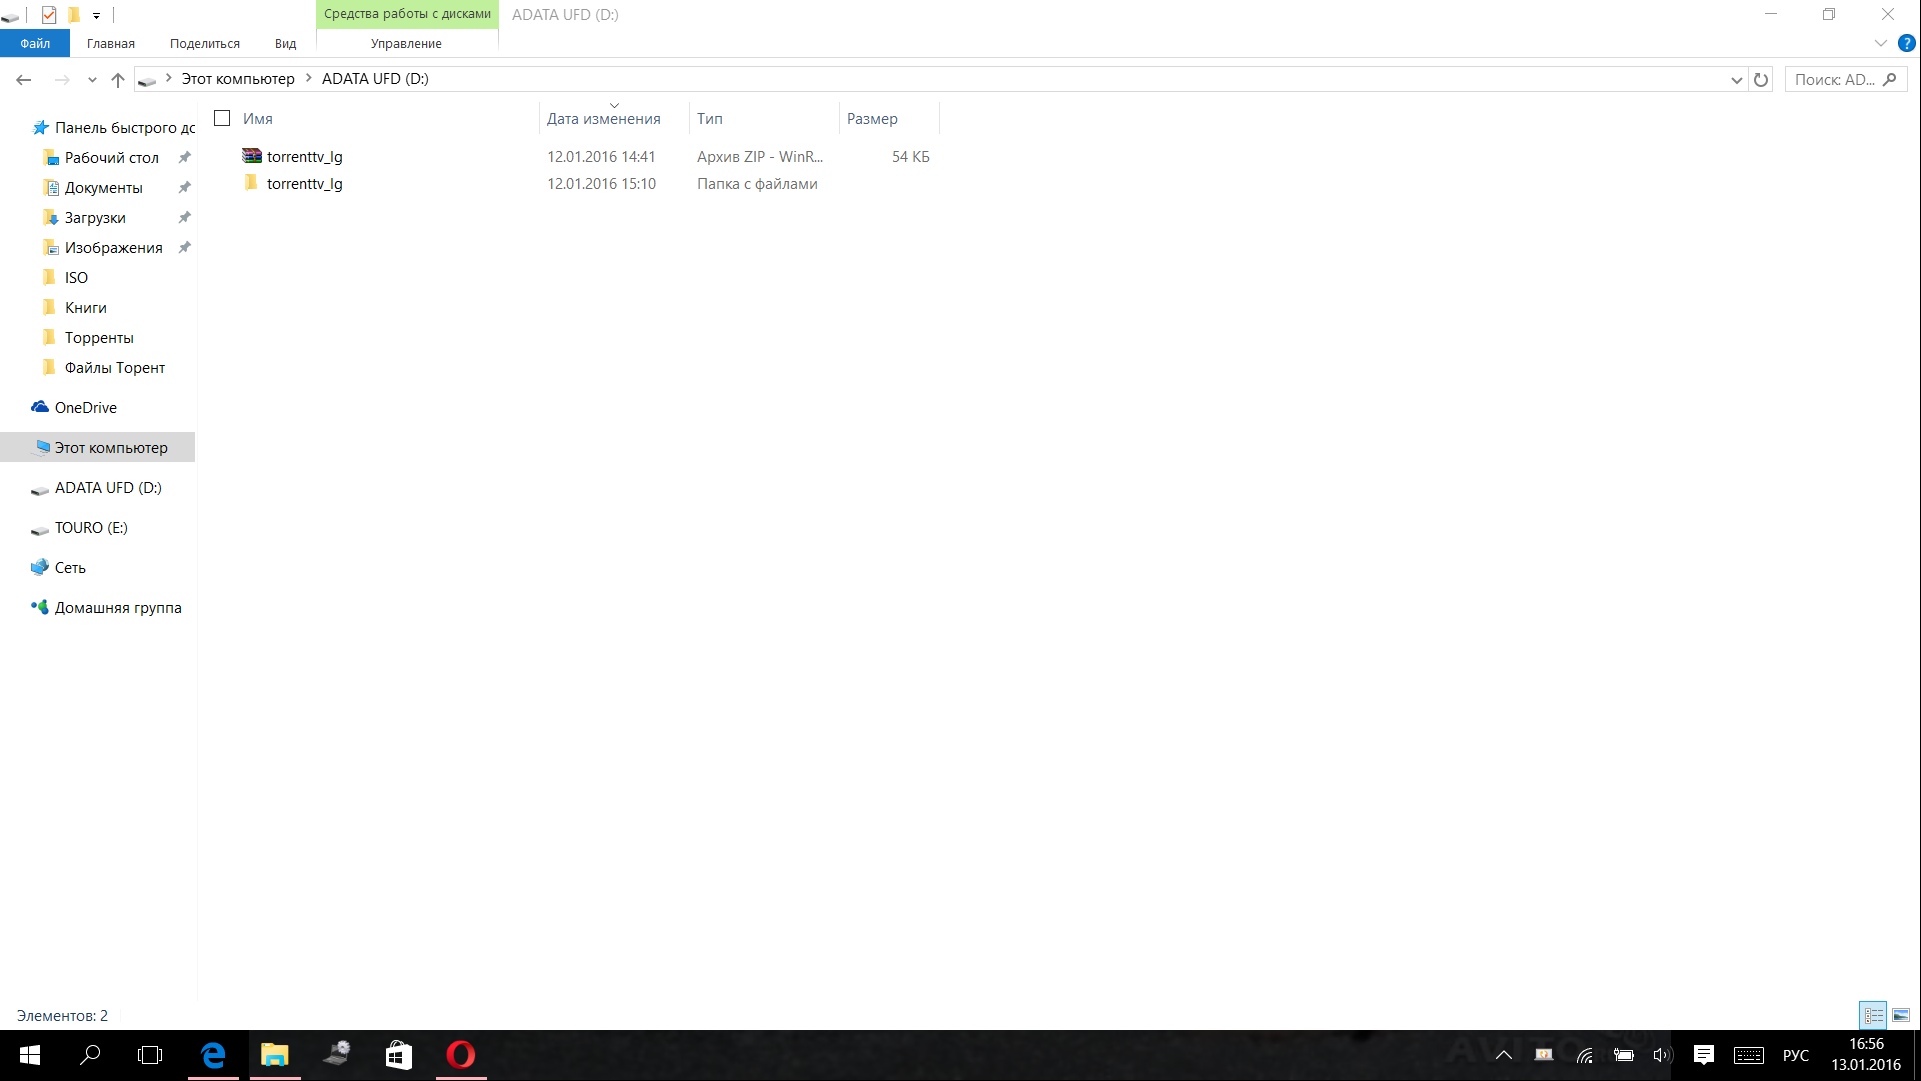This screenshot has width=1921, height=1081.
Task: Open Windows Store from taskbar
Action: [398, 1055]
